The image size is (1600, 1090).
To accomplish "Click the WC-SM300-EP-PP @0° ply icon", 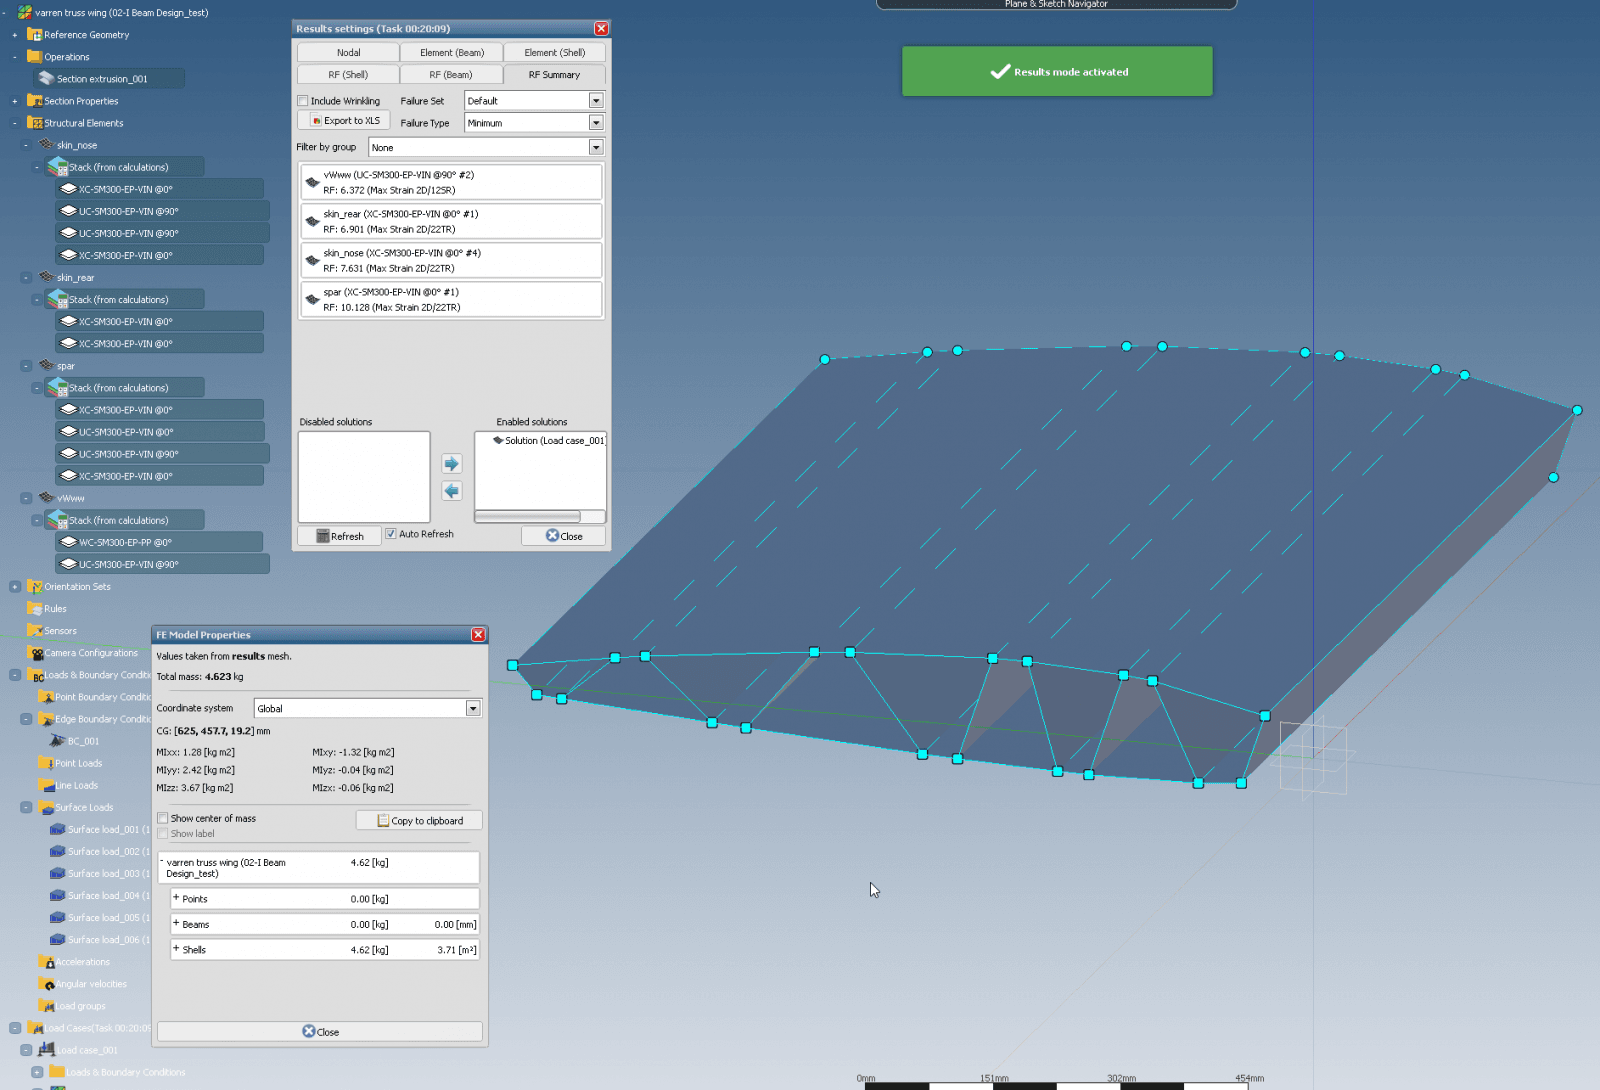I will pyautogui.click(x=69, y=542).
